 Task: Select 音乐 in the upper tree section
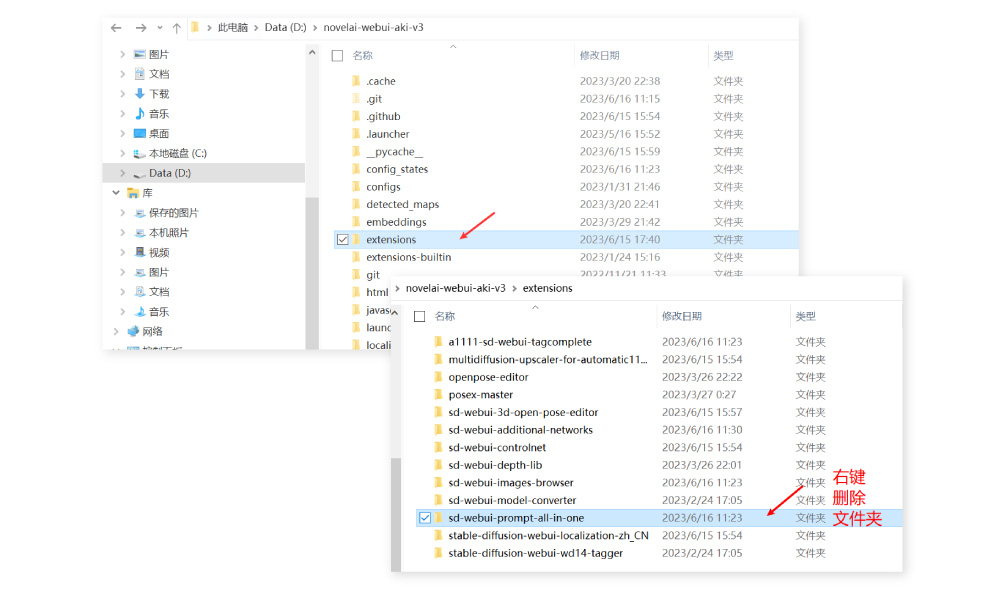coord(159,113)
